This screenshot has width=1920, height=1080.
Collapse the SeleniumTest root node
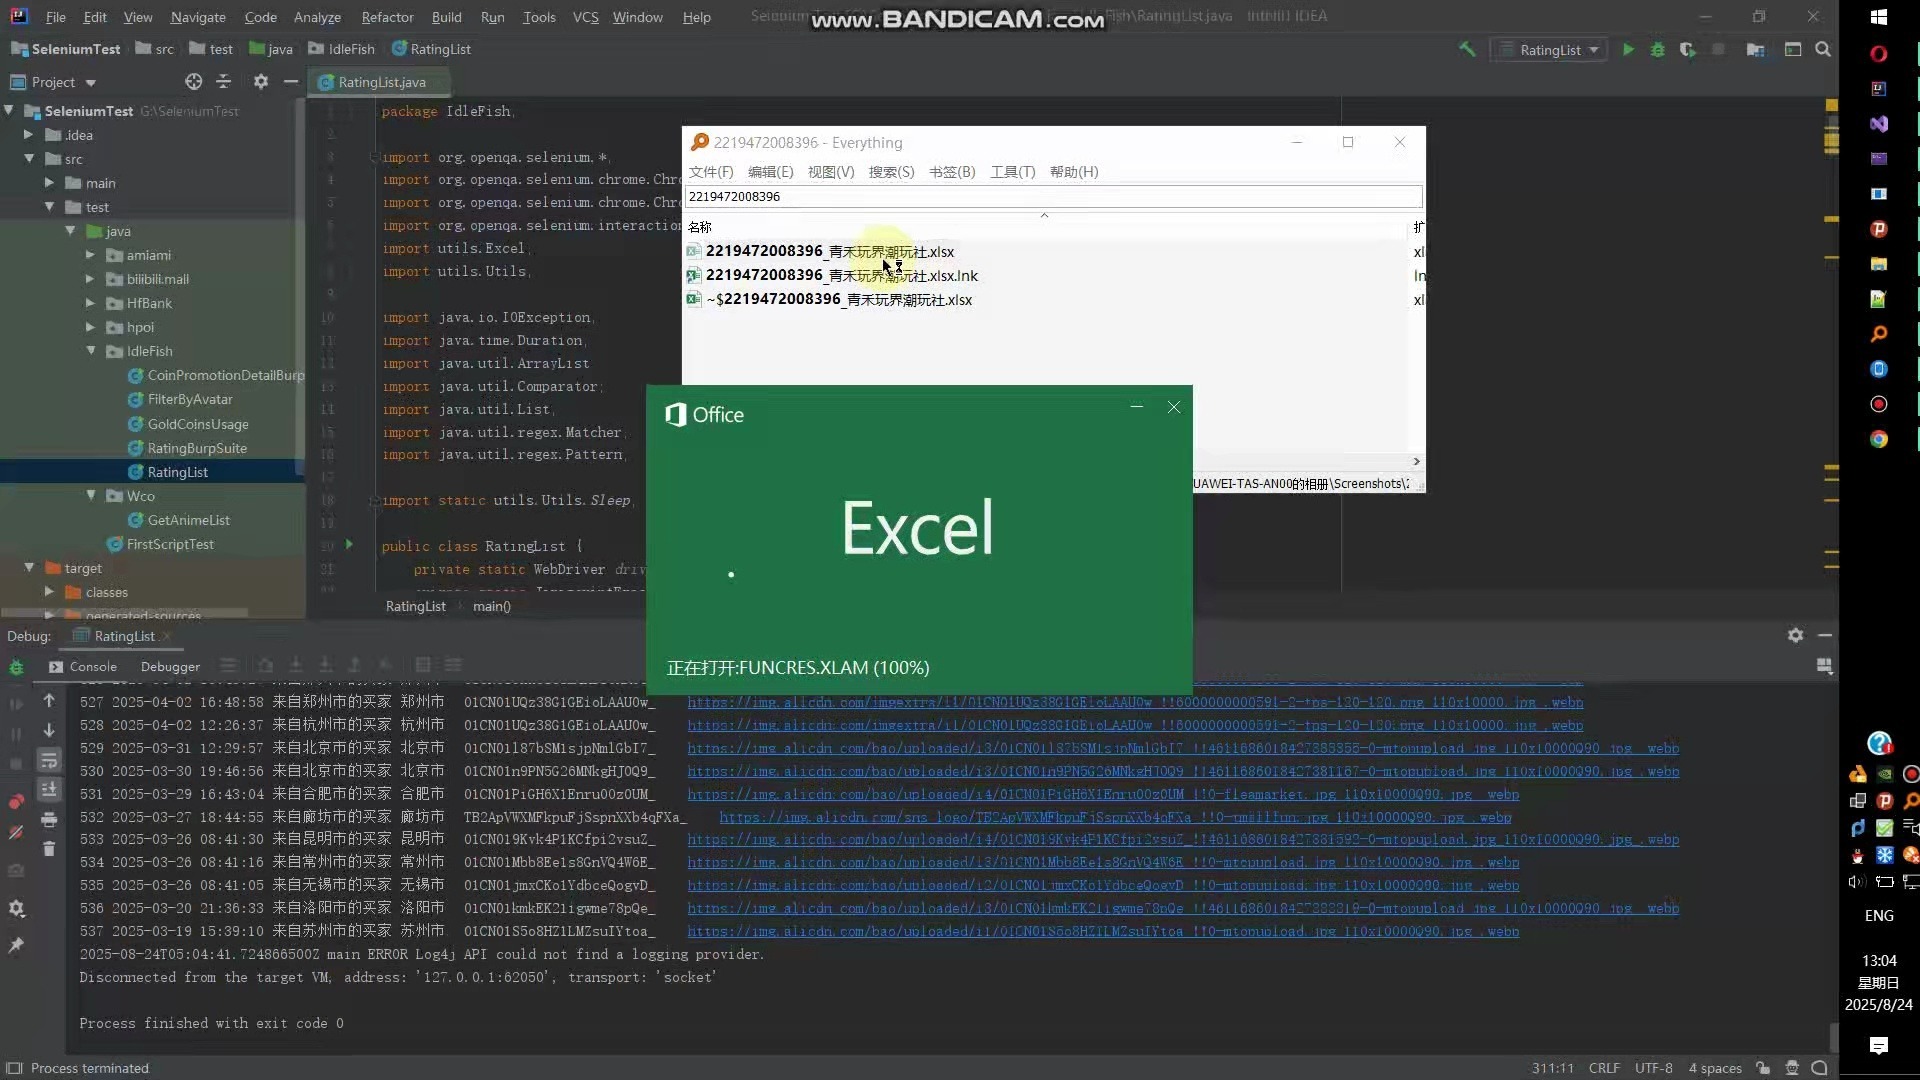click(x=9, y=110)
